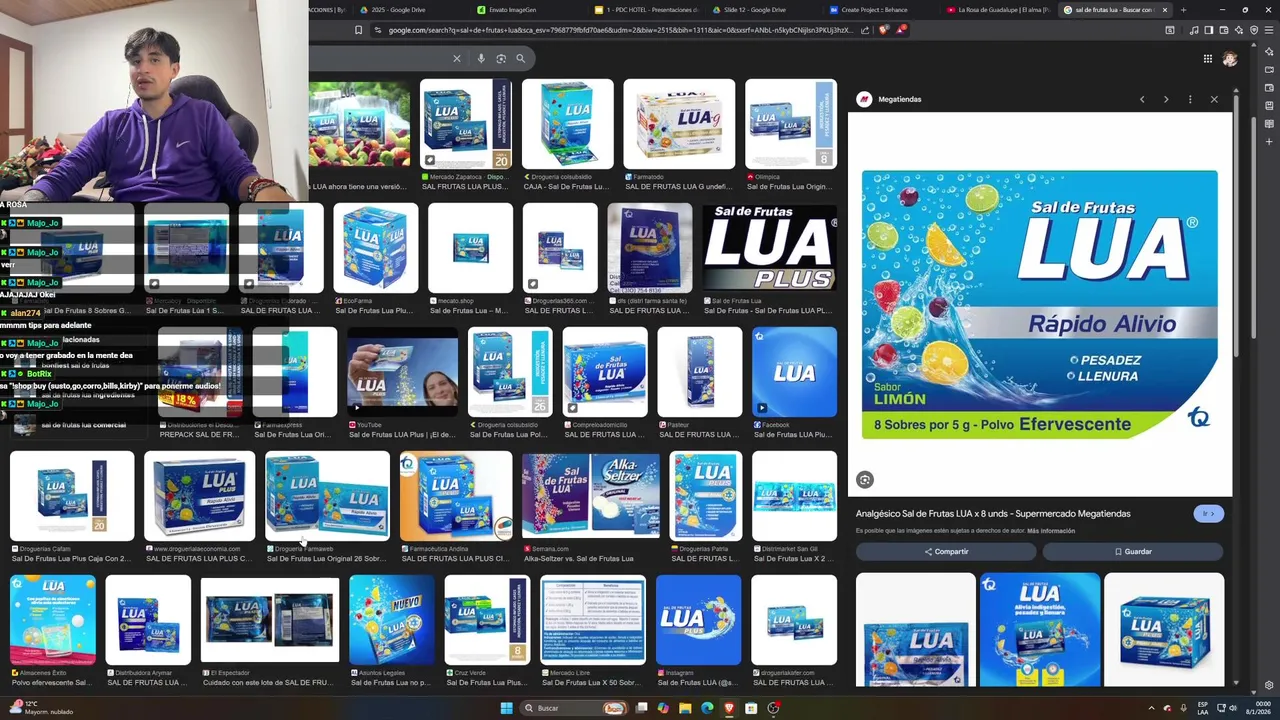The height and width of the screenshot is (720, 1280).
Task: Share the image with Compartir
Action: (x=946, y=551)
